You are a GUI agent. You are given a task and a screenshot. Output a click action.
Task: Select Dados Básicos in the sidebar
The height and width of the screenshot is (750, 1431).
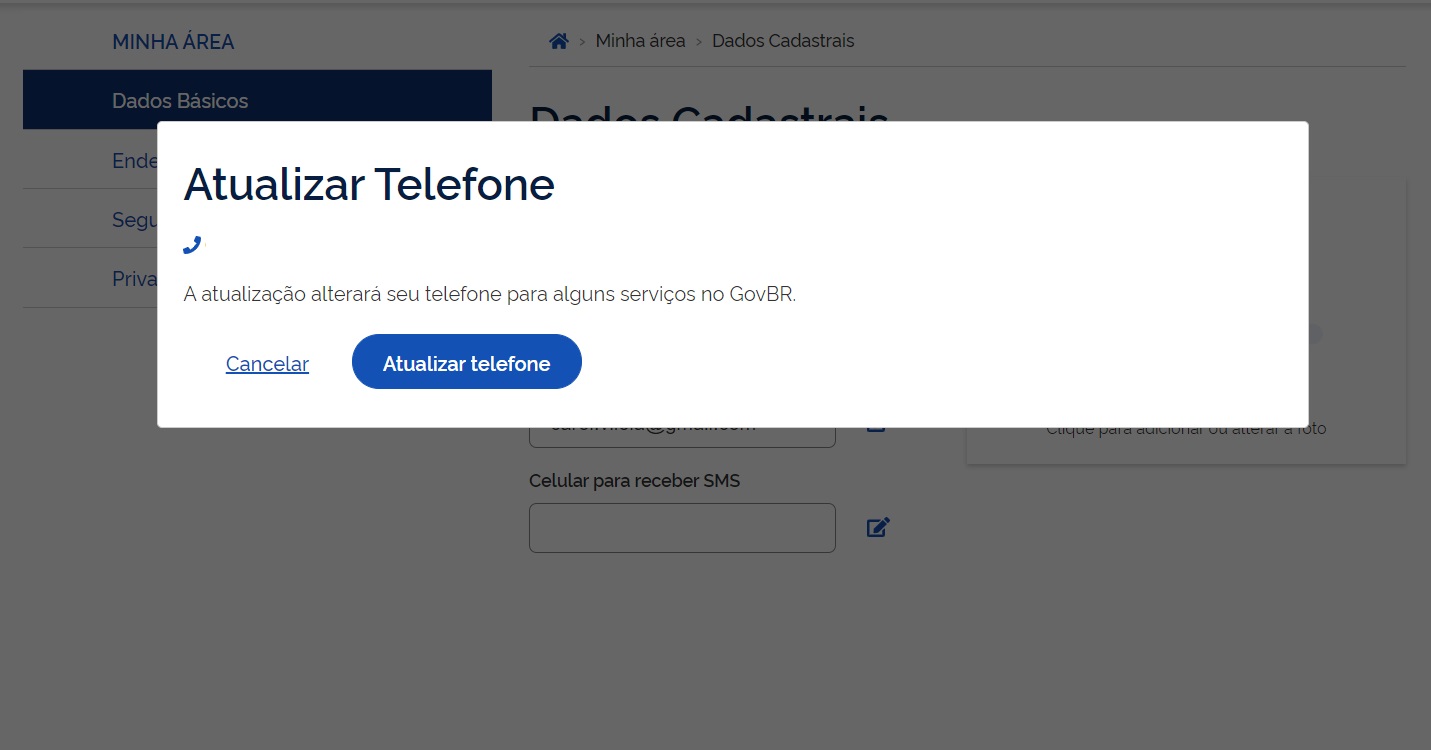(180, 100)
